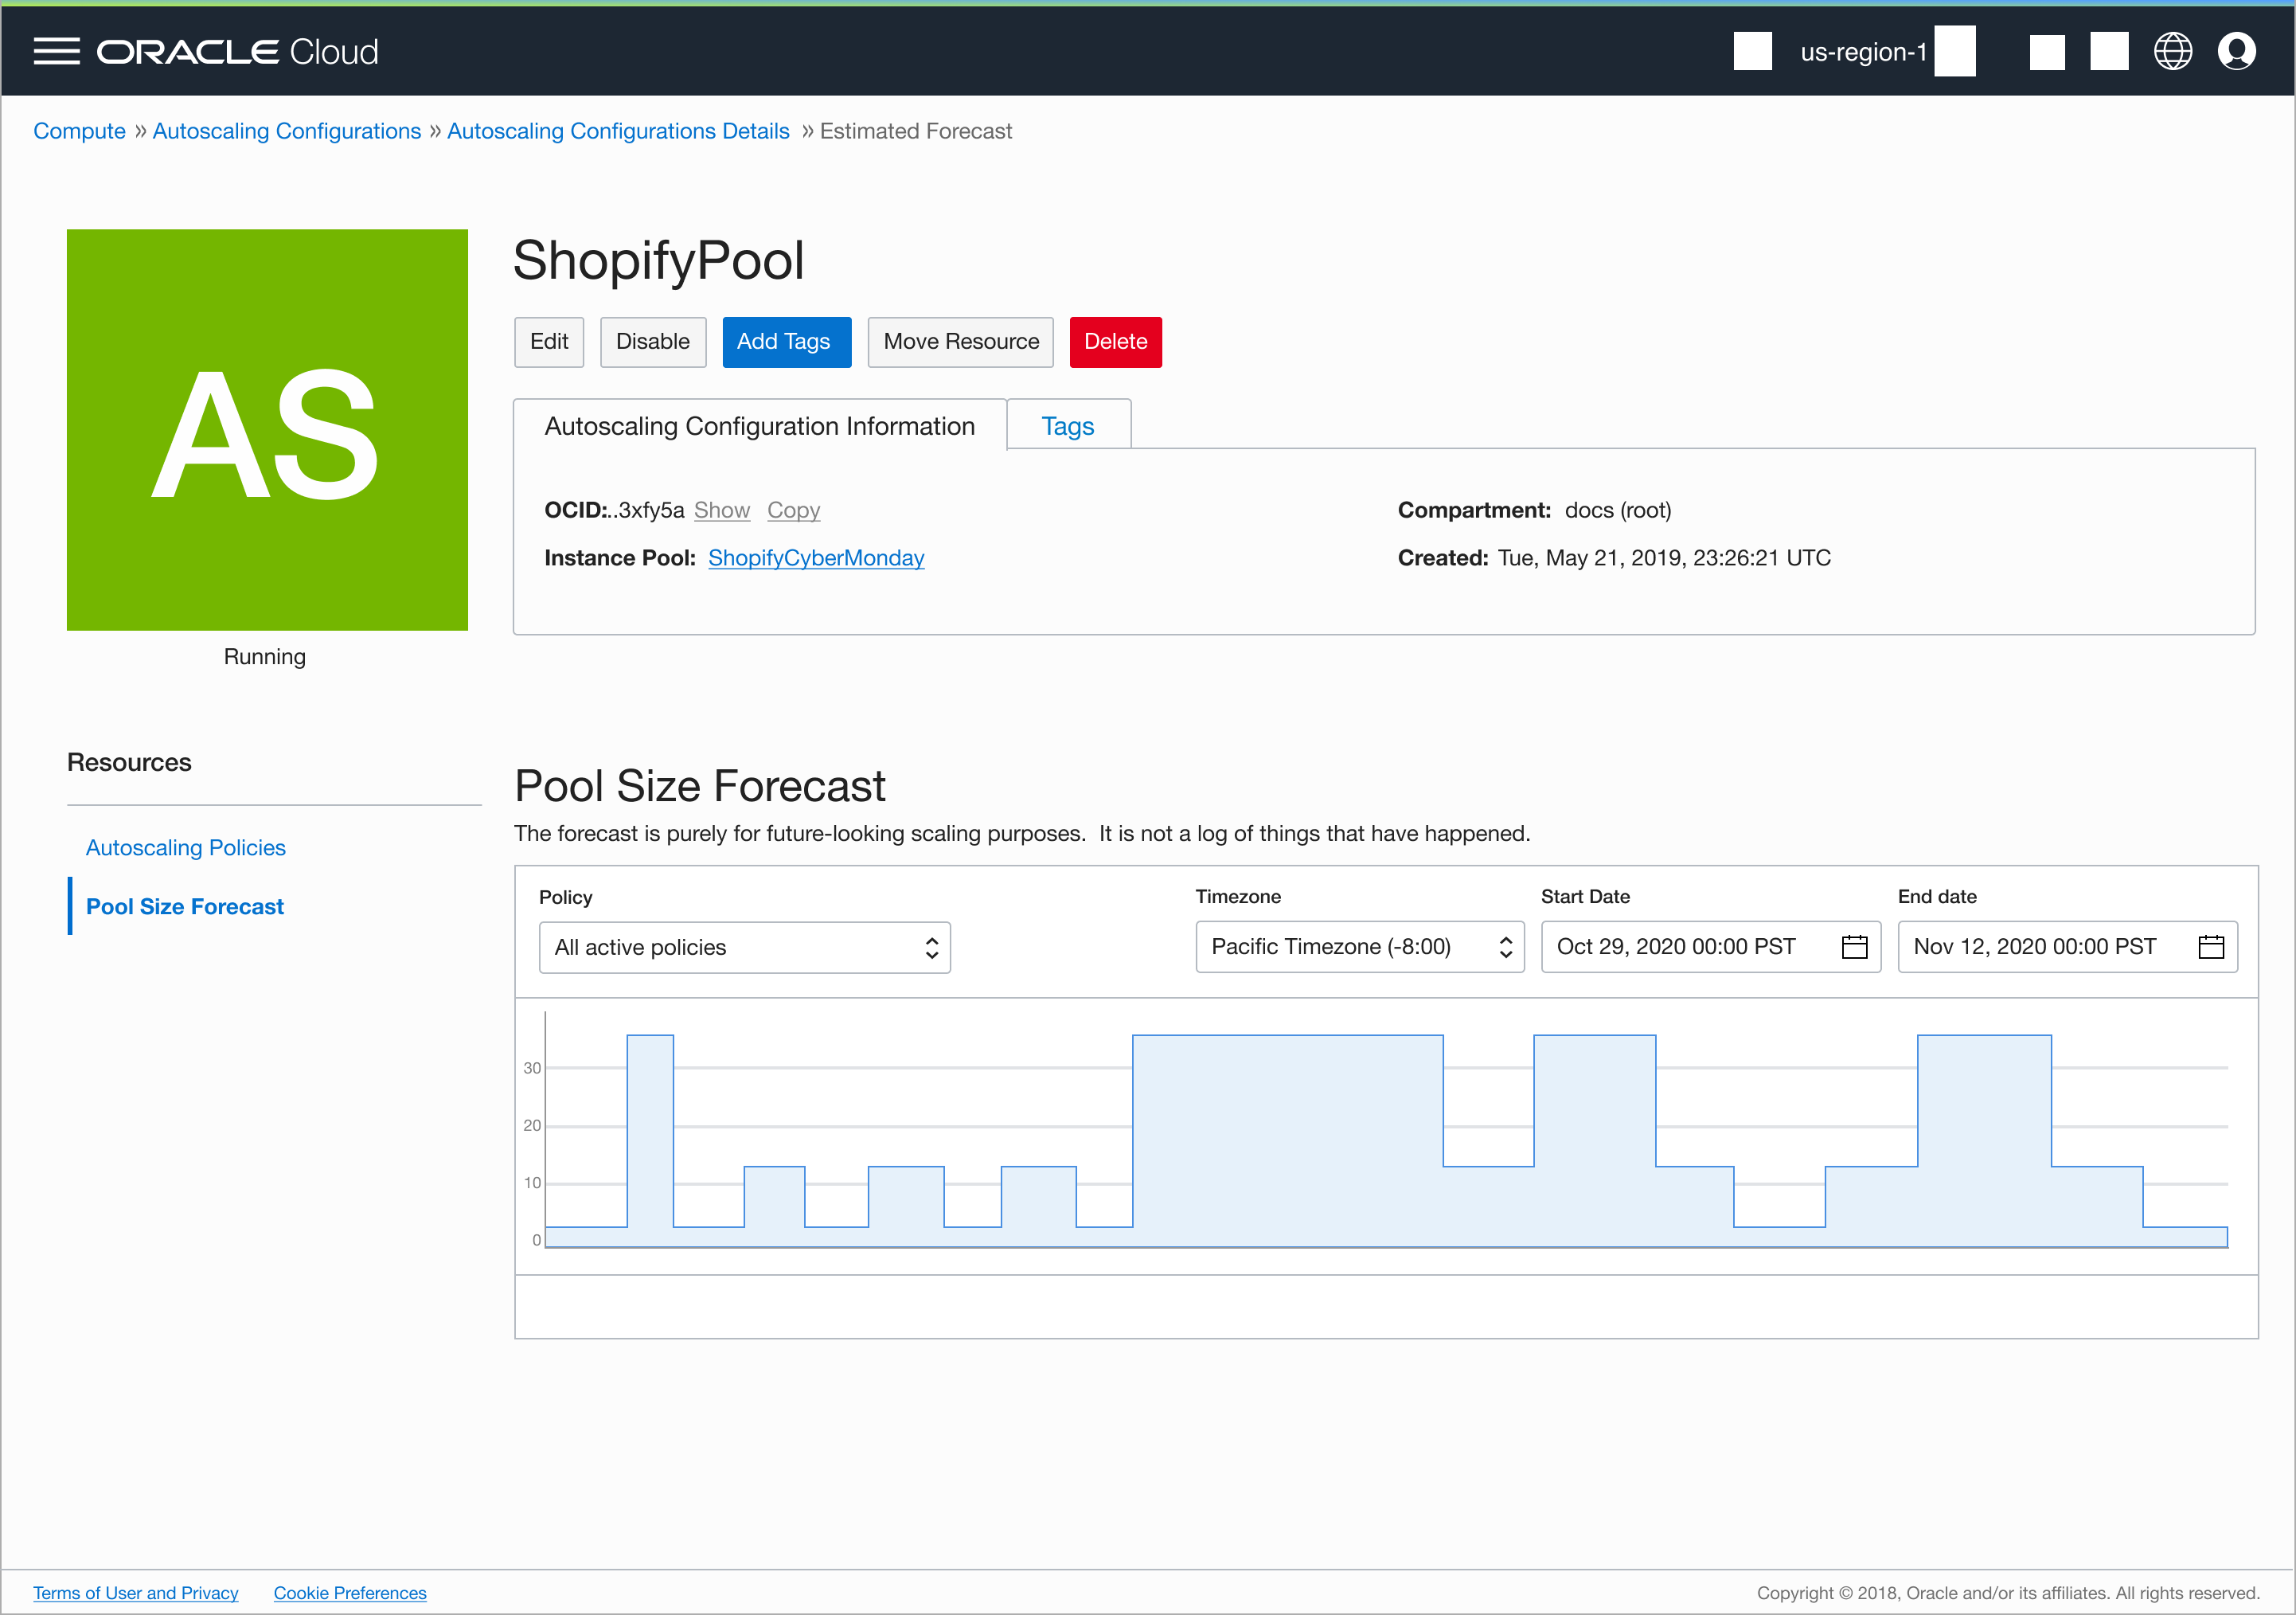Open the Pacific Timezone dropdown
The width and height of the screenshot is (2296, 1615).
1359,946
